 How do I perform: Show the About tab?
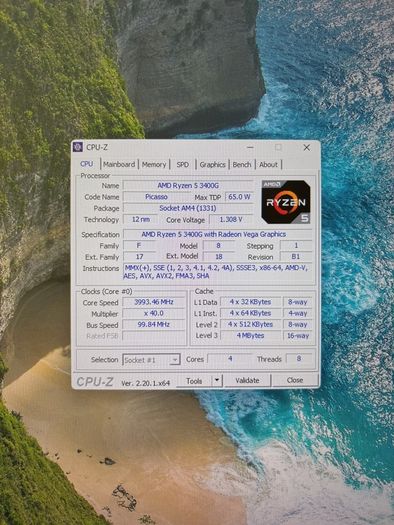pyautogui.click(x=268, y=164)
